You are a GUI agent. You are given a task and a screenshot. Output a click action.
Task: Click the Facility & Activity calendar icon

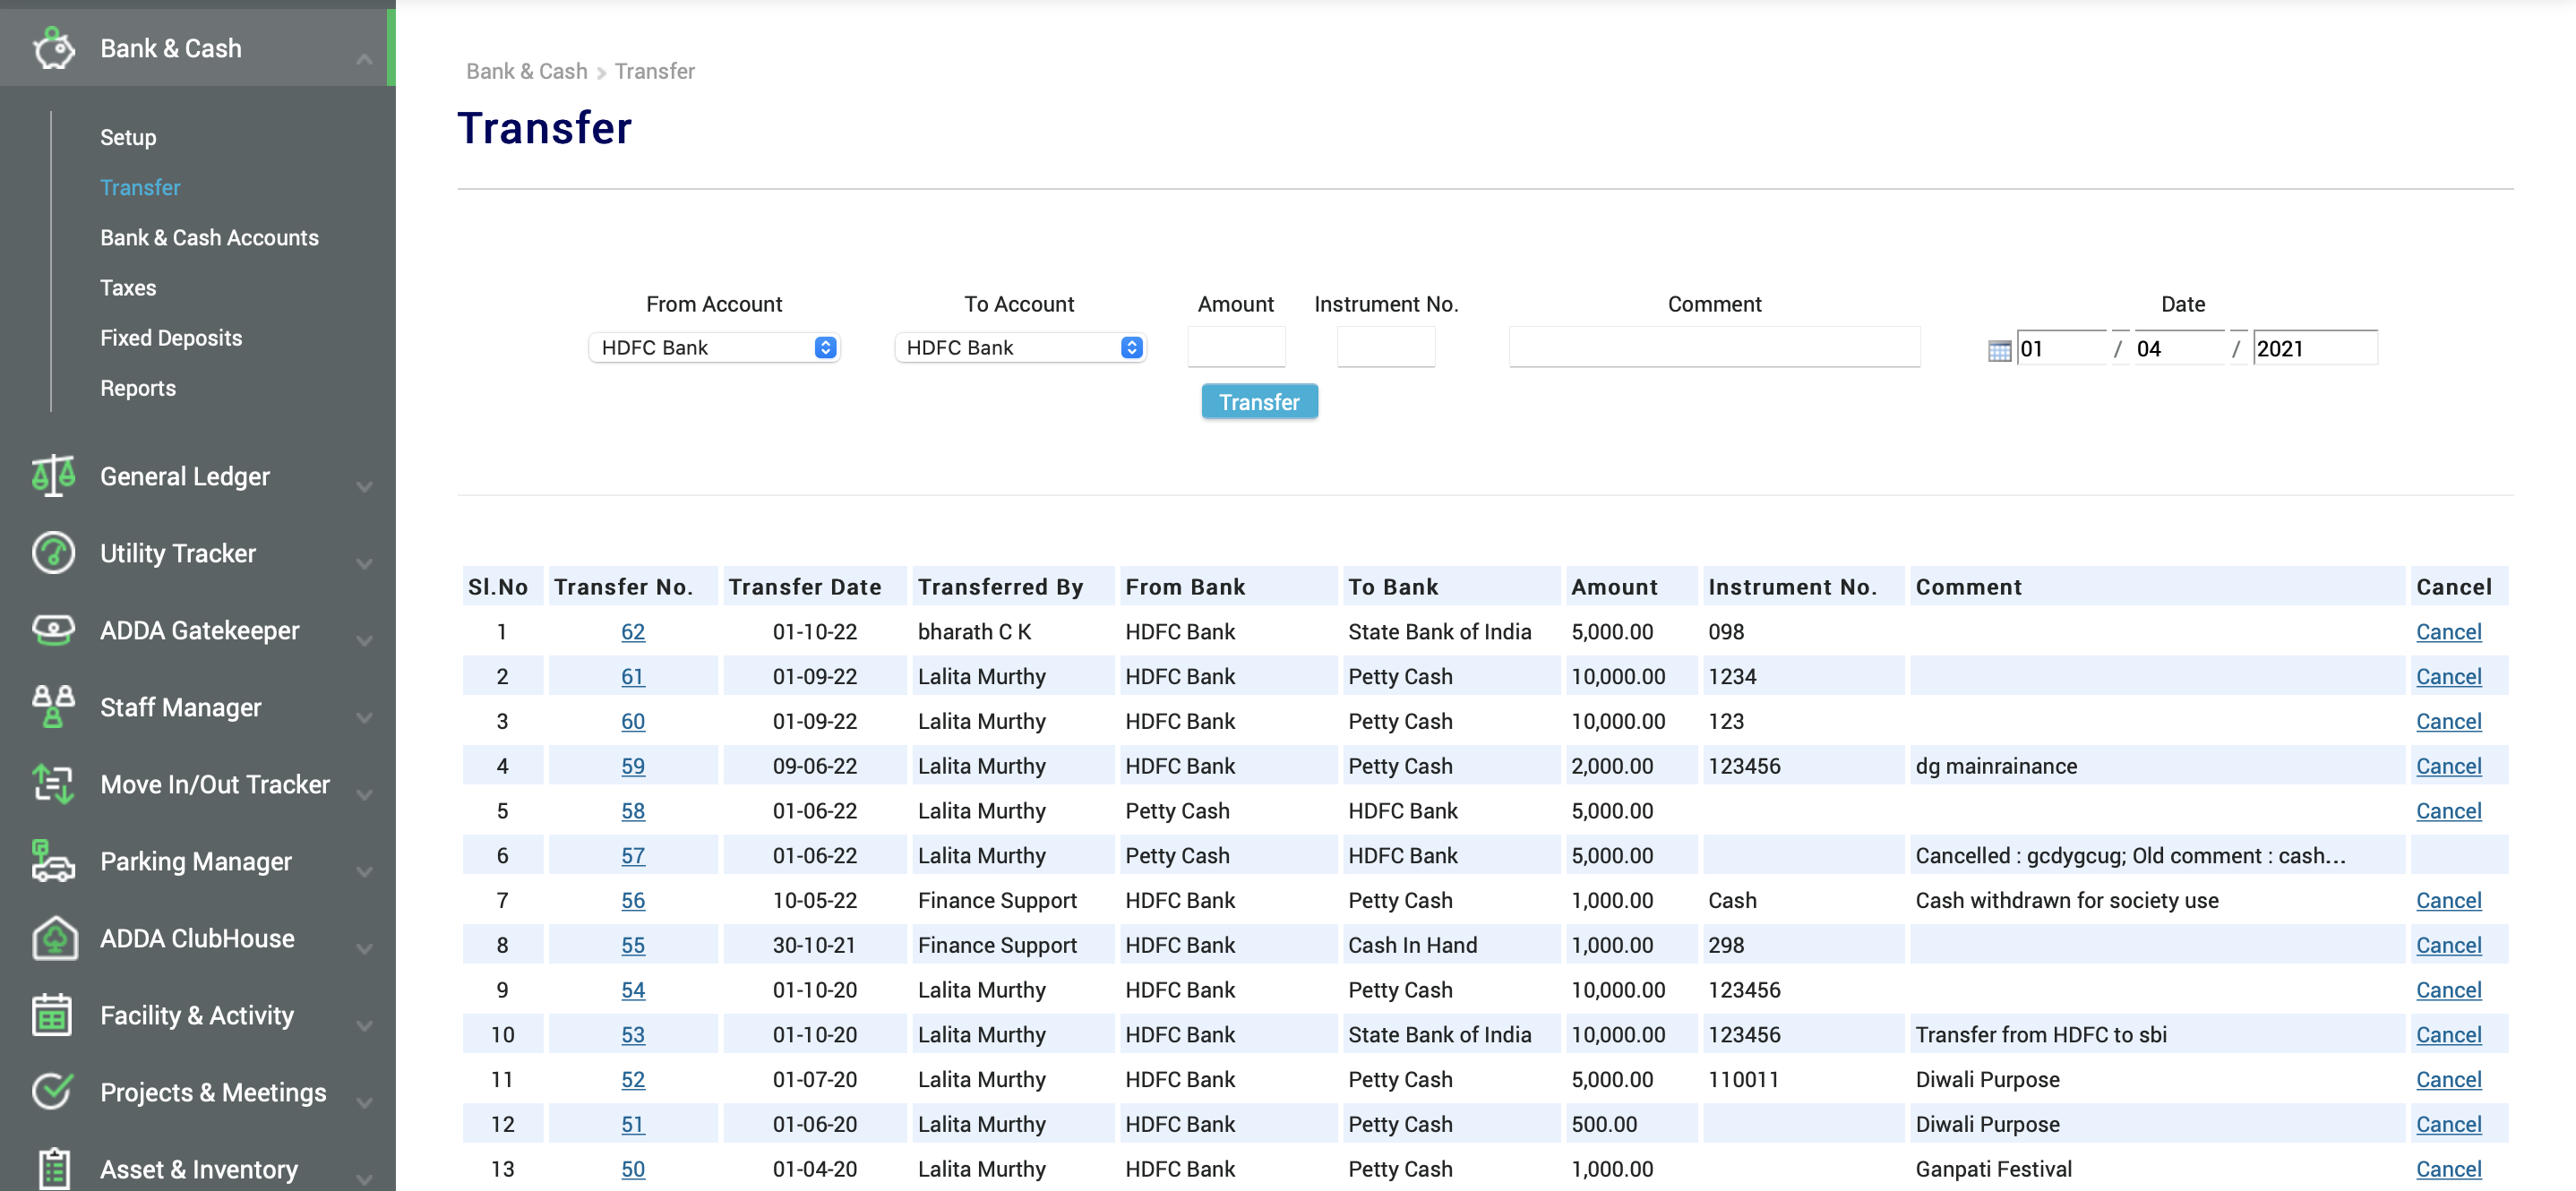(53, 1015)
